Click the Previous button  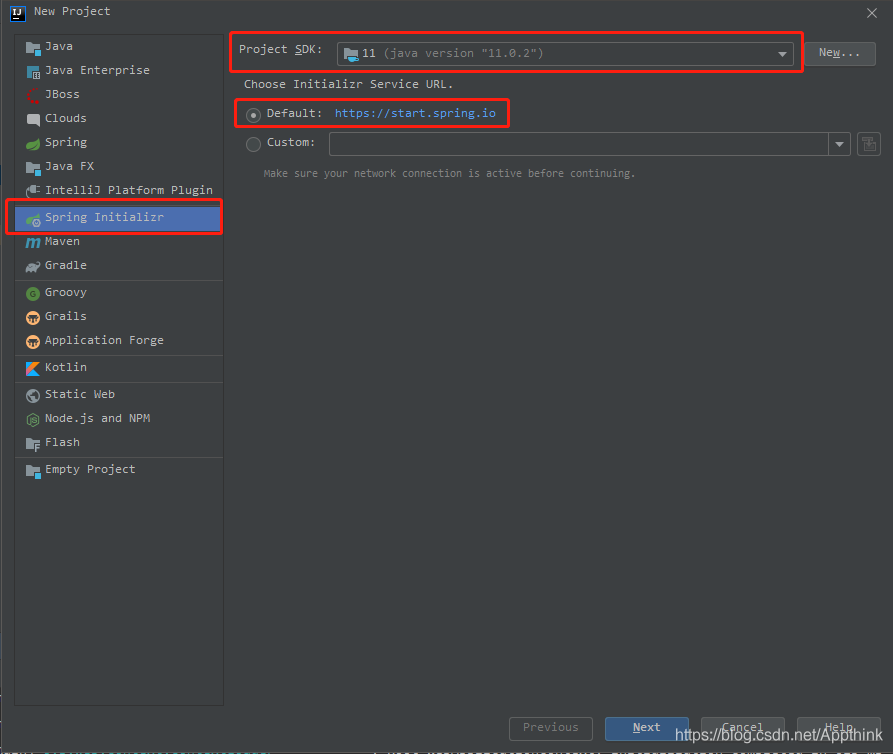550,728
